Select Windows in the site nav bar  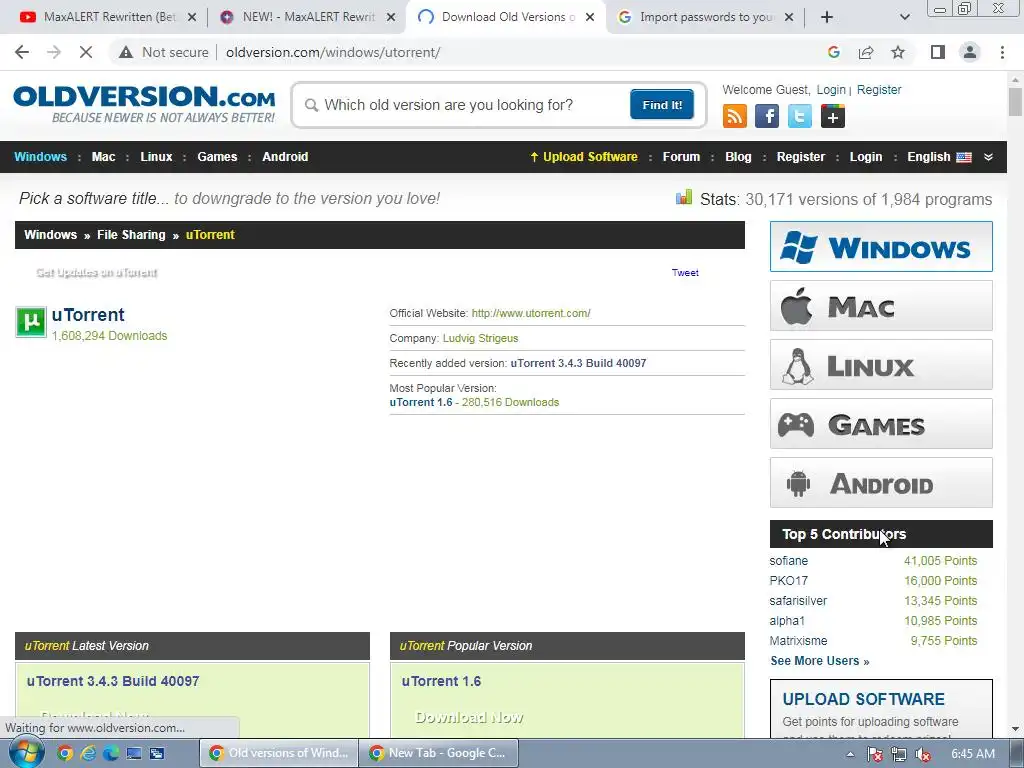[40, 157]
